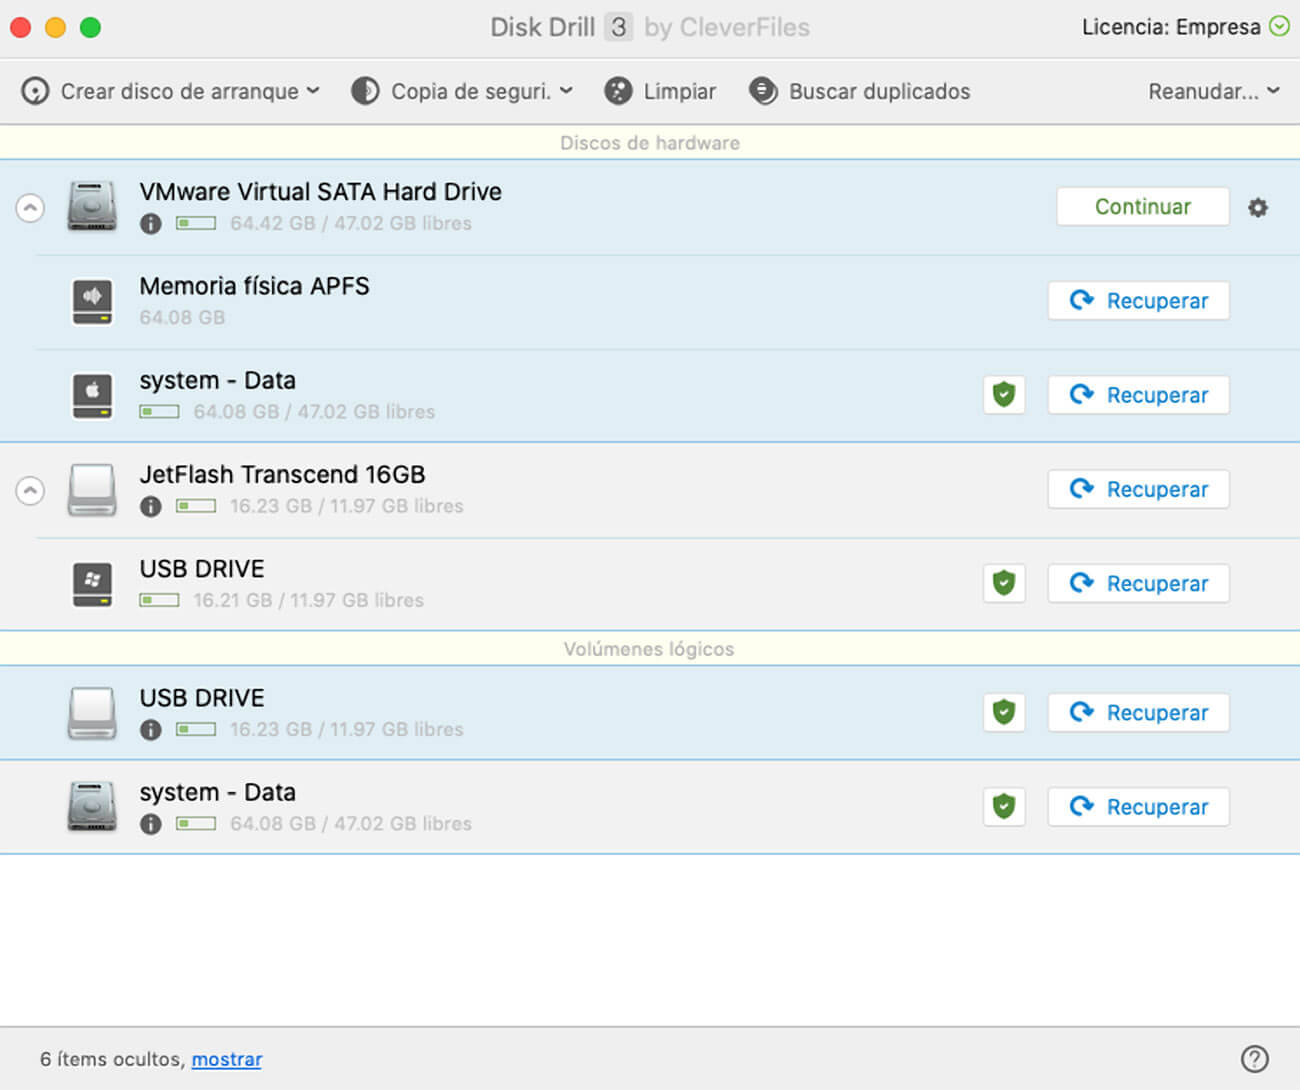Select JetFlash Transcend 16GB row title
This screenshot has height=1090, width=1300.
(282, 474)
